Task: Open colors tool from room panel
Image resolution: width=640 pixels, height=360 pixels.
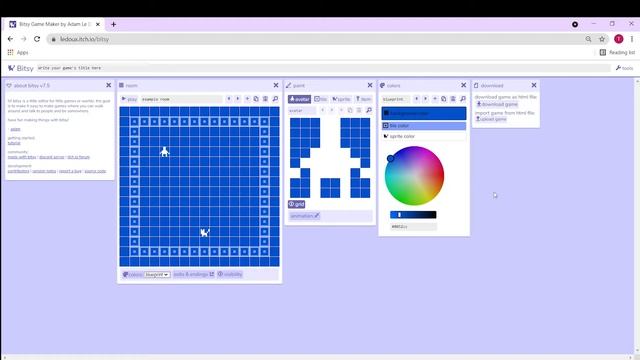Action: [132, 274]
